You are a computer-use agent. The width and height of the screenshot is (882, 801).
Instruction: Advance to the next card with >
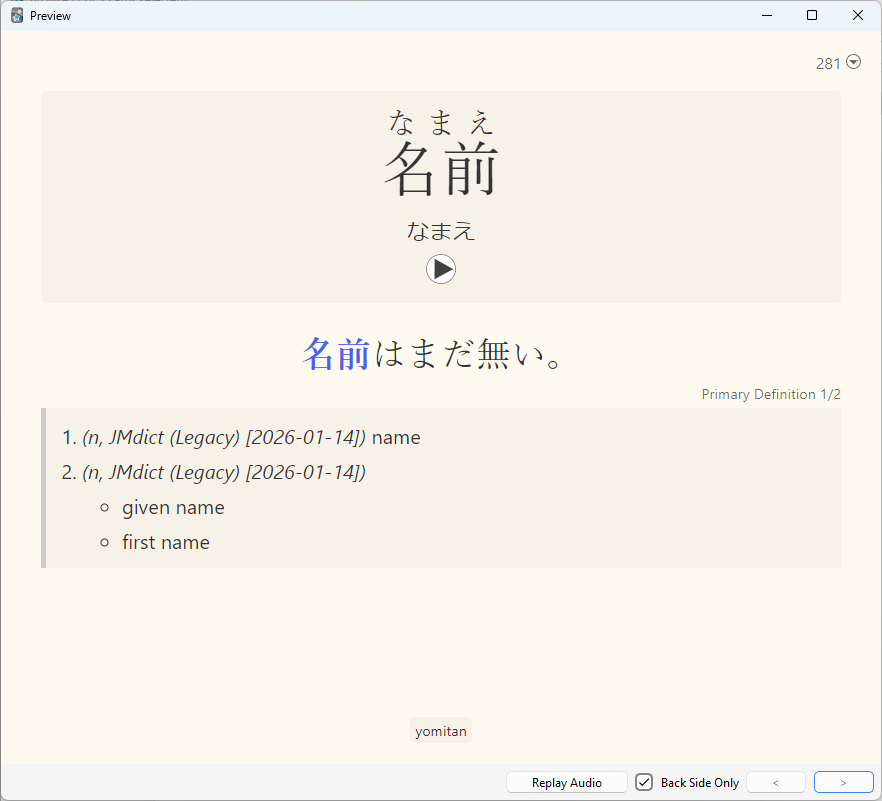tap(843, 783)
